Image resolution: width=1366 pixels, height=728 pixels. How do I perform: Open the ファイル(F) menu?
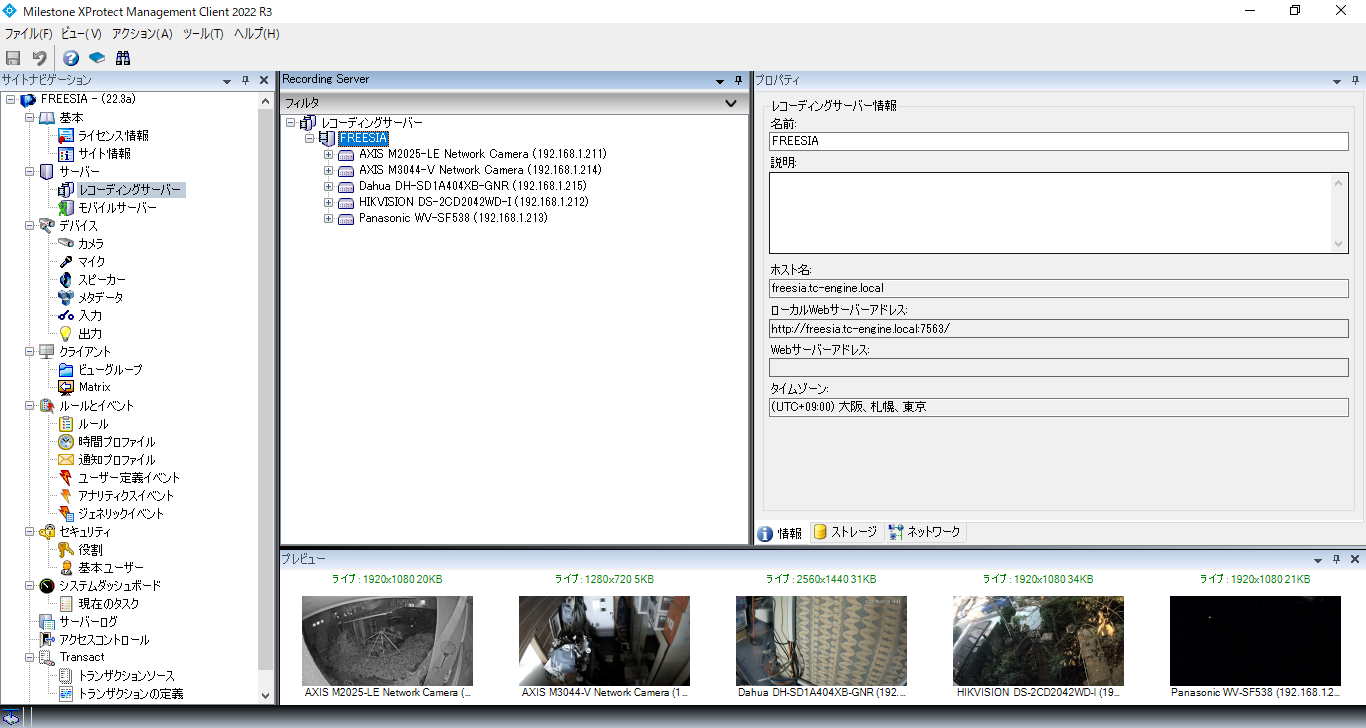(28, 33)
